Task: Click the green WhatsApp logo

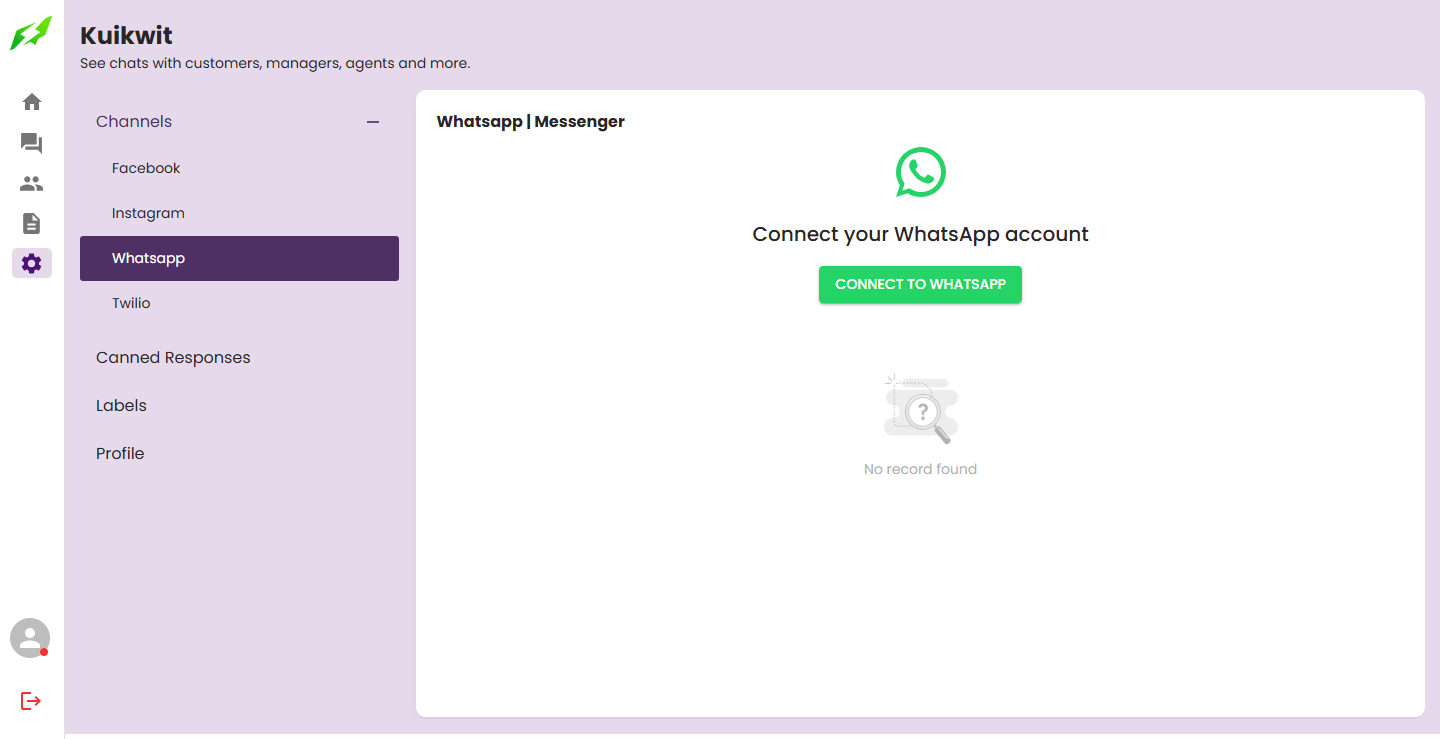Action: click(x=920, y=173)
